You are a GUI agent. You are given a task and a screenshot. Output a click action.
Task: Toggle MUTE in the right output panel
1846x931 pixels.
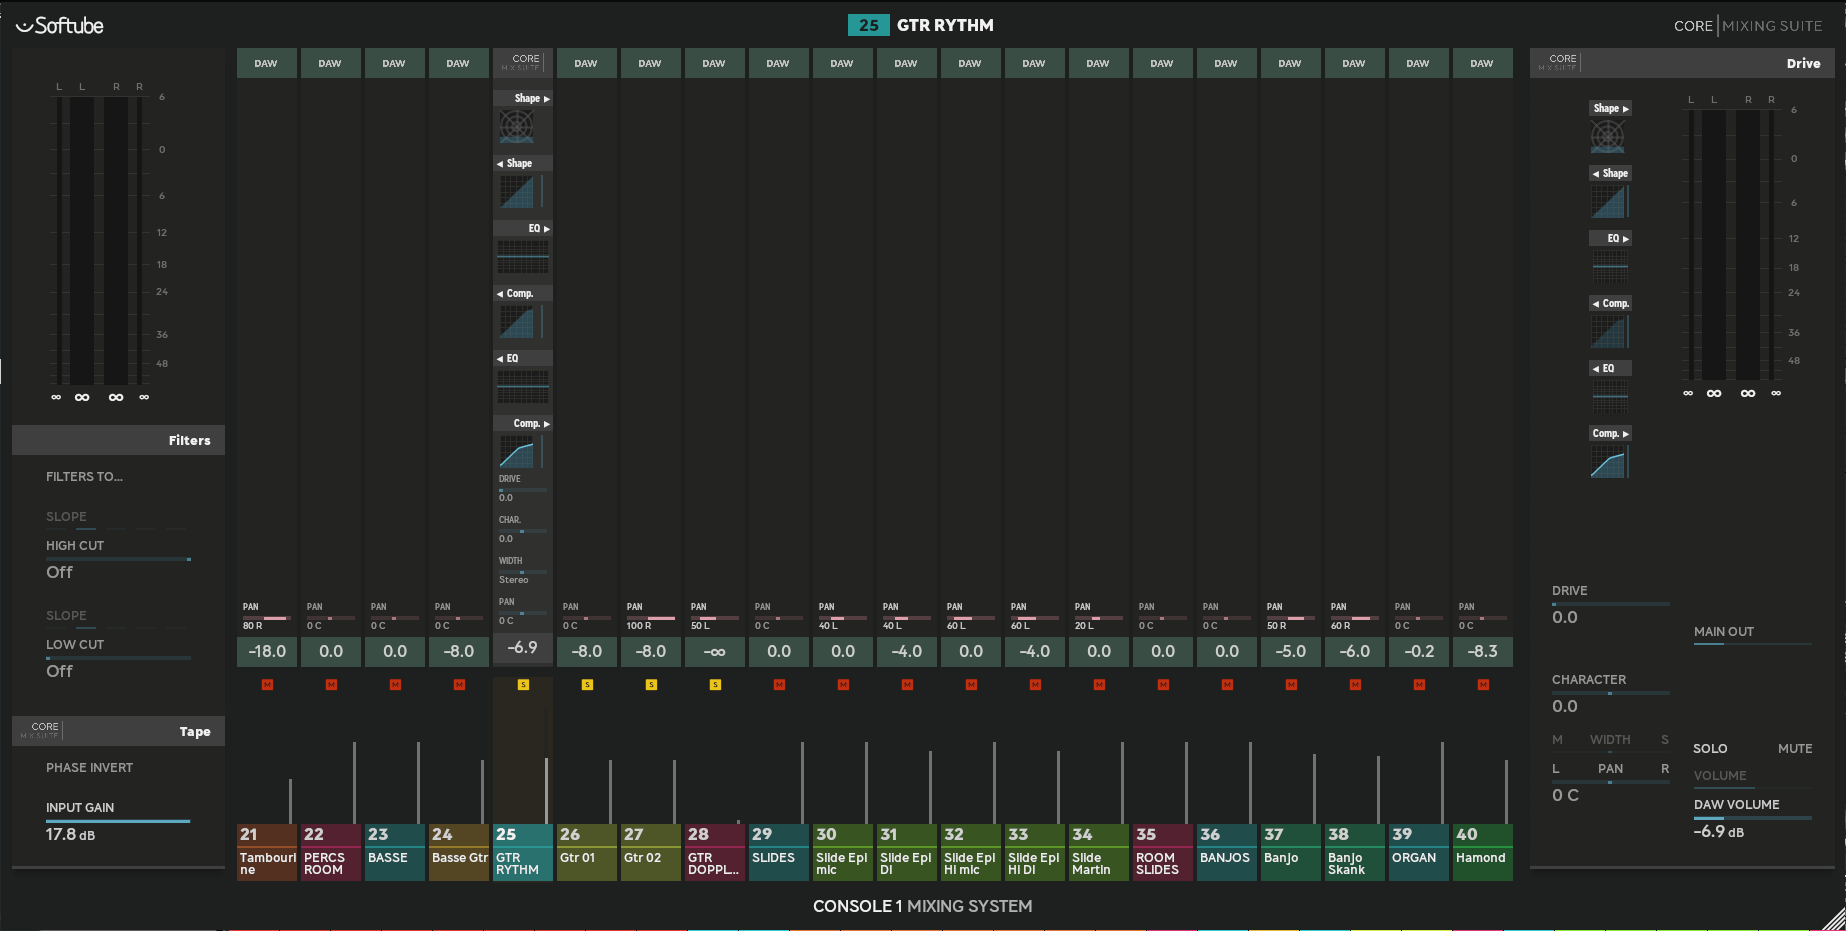coord(1795,748)
